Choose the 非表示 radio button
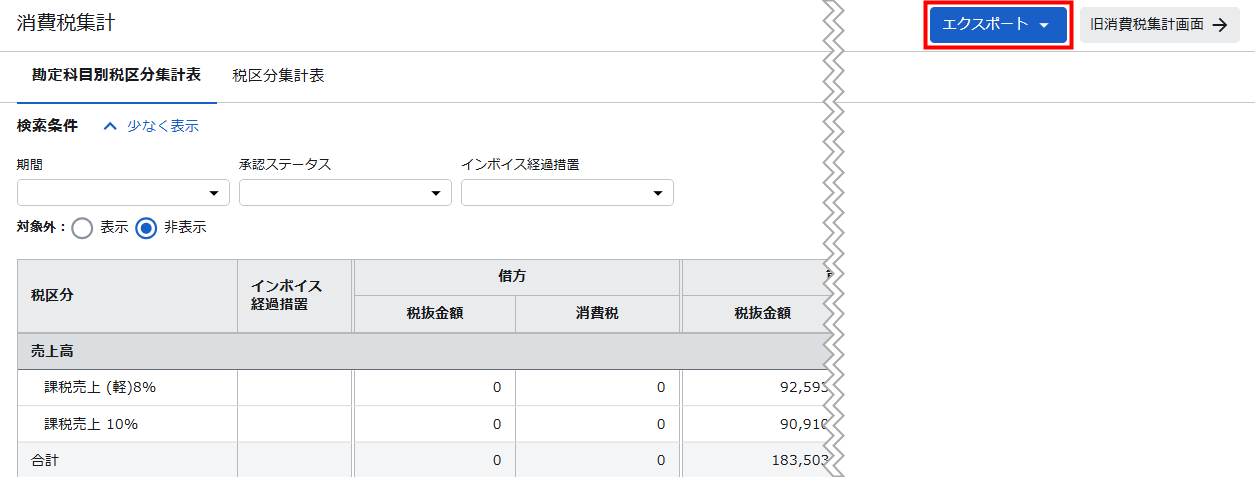The image size is (1255, 477). point(147,228)
